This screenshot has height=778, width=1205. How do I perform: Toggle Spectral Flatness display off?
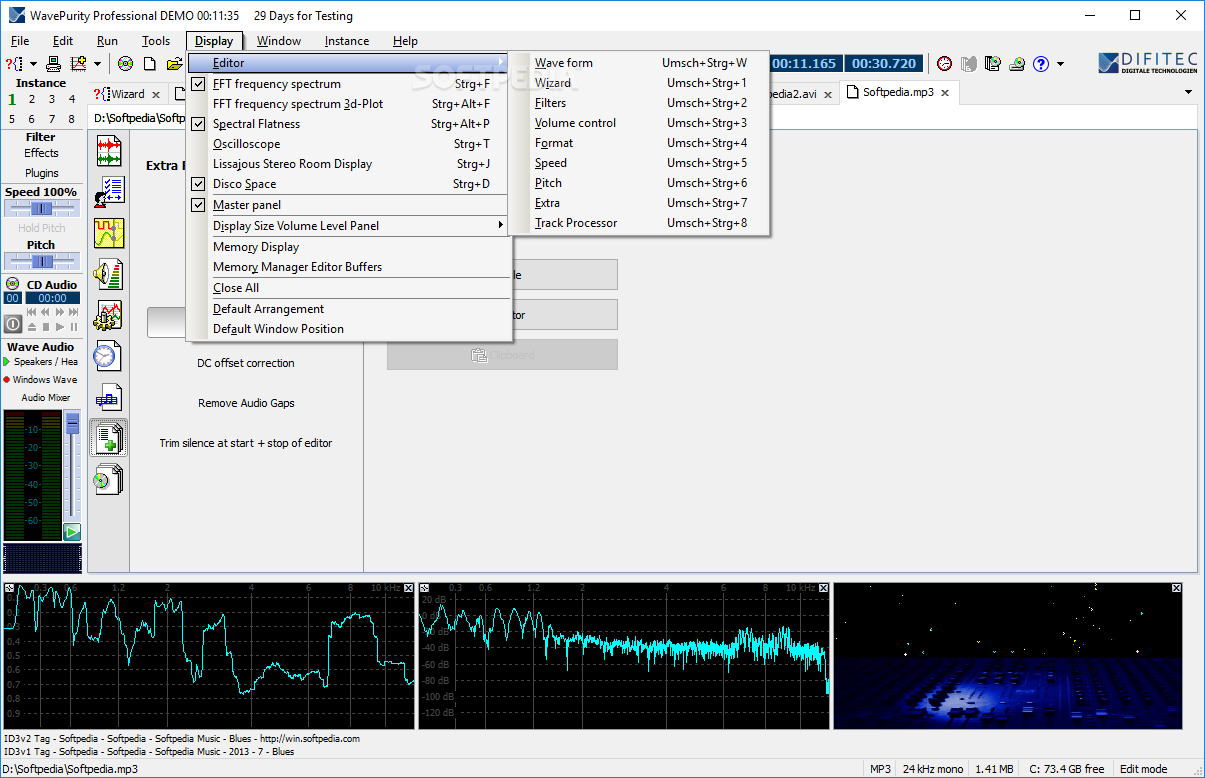click(348, 124)
